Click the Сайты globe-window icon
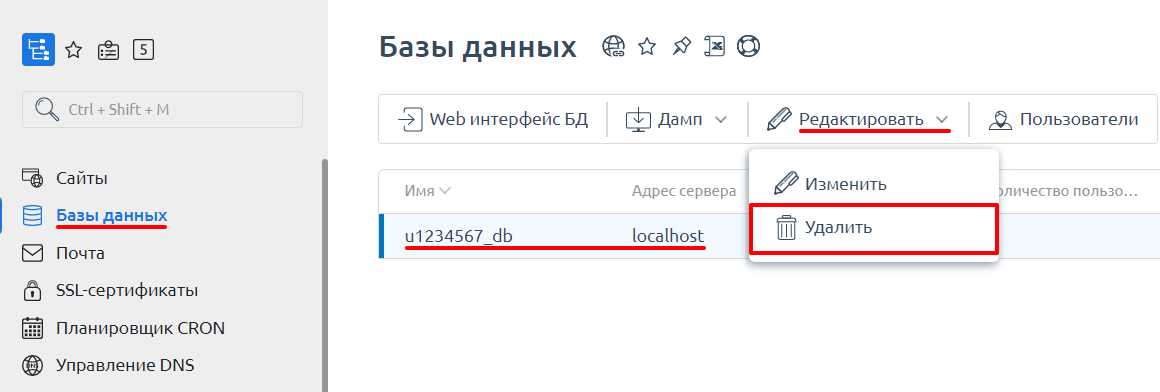The width and height of the screenshot is (1160, 392). pos(33,178)
